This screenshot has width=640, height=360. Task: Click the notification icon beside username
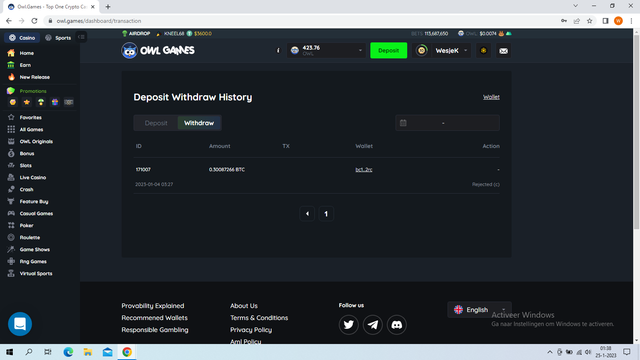484,51
